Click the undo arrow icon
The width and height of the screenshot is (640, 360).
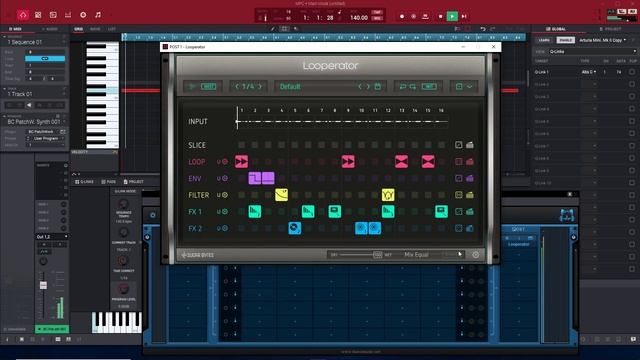pos(483,29)
